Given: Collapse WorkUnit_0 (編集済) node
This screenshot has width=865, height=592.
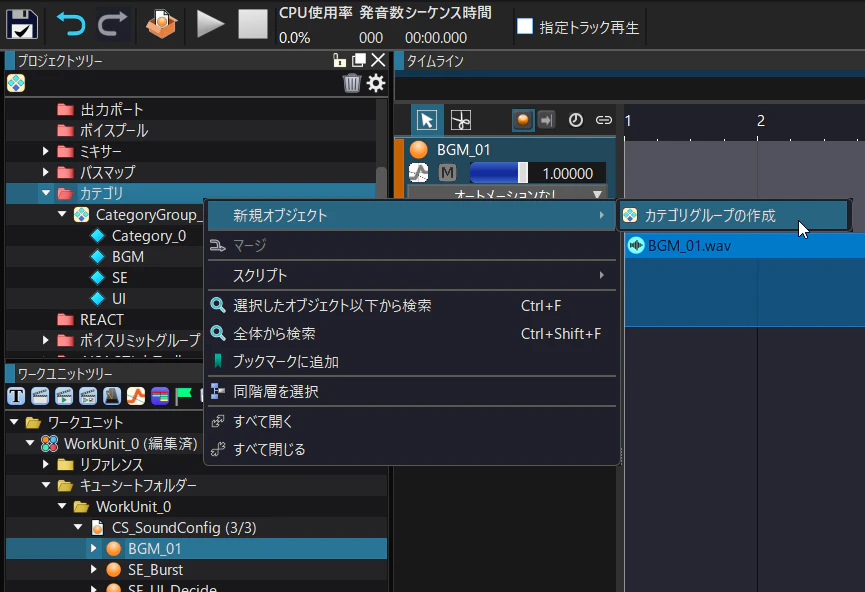Looking at the screenshot, I should tap(30, 443).
